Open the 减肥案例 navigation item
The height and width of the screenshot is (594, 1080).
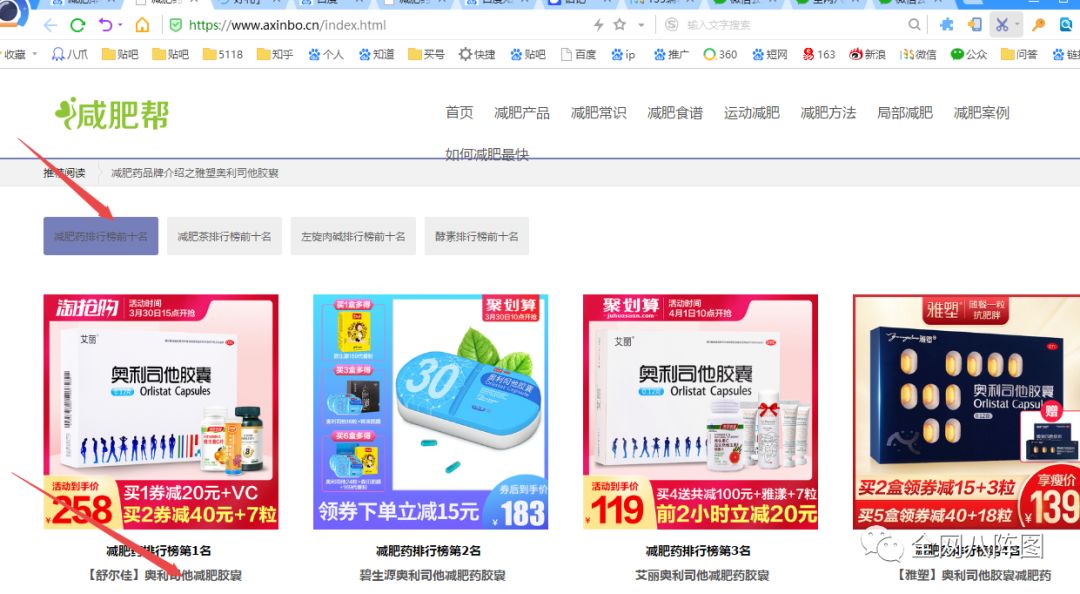(981, 113)
